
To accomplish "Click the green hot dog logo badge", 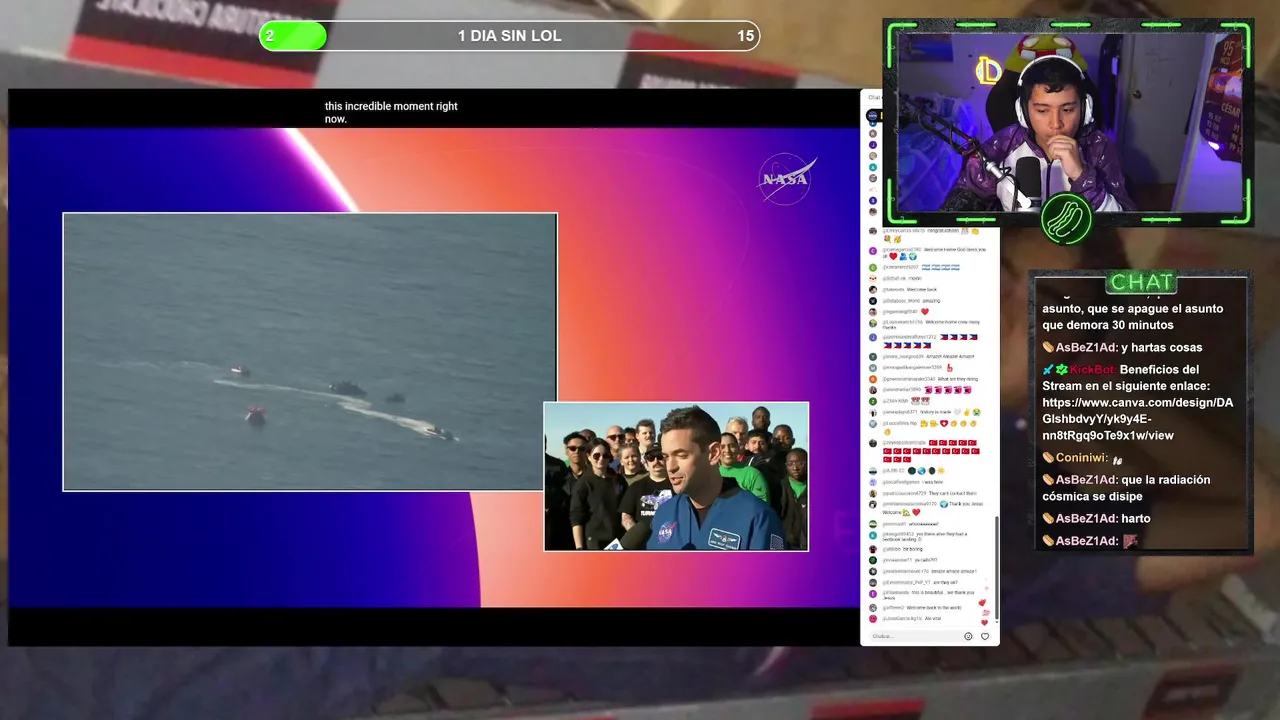I will pos(1066,219).
